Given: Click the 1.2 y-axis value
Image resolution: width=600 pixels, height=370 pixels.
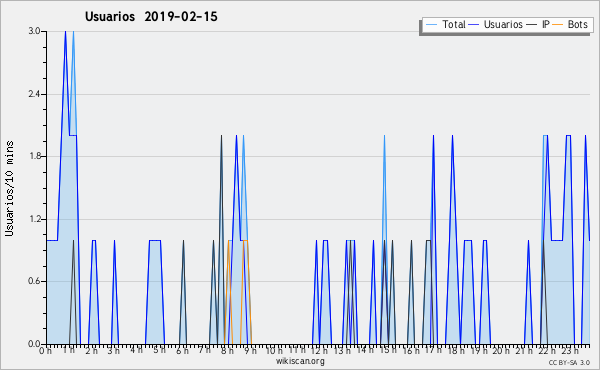Looking at the screenshot, I should pos(34,219).
